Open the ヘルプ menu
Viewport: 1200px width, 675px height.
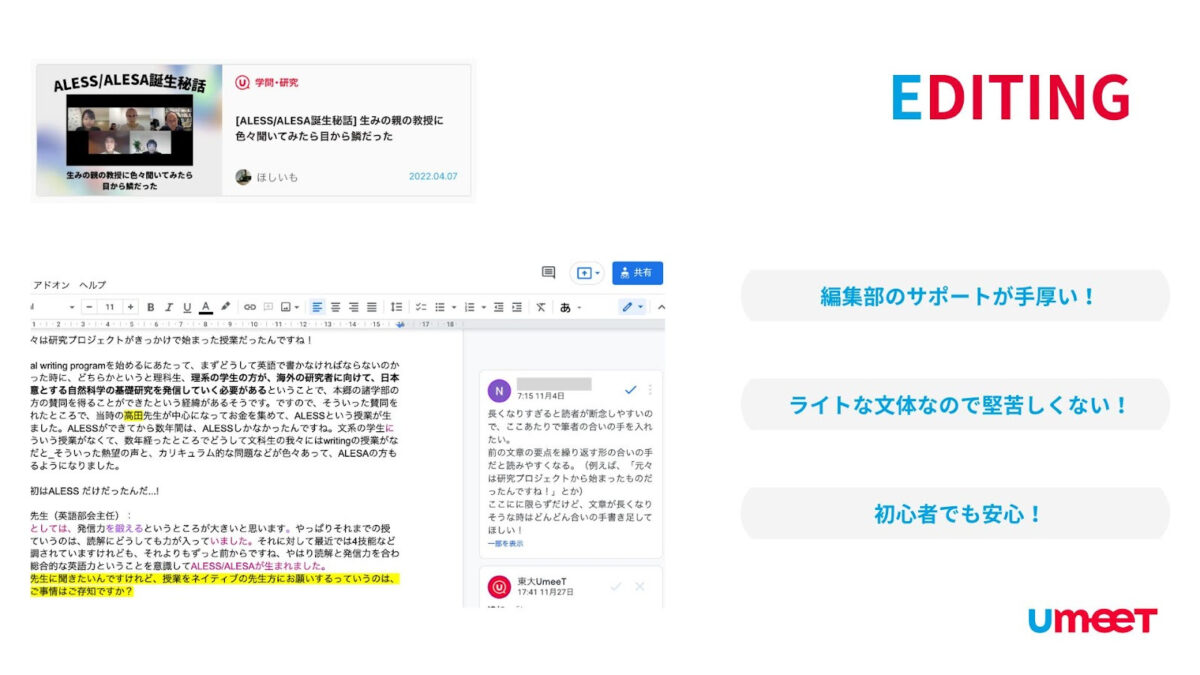[93, 285]
